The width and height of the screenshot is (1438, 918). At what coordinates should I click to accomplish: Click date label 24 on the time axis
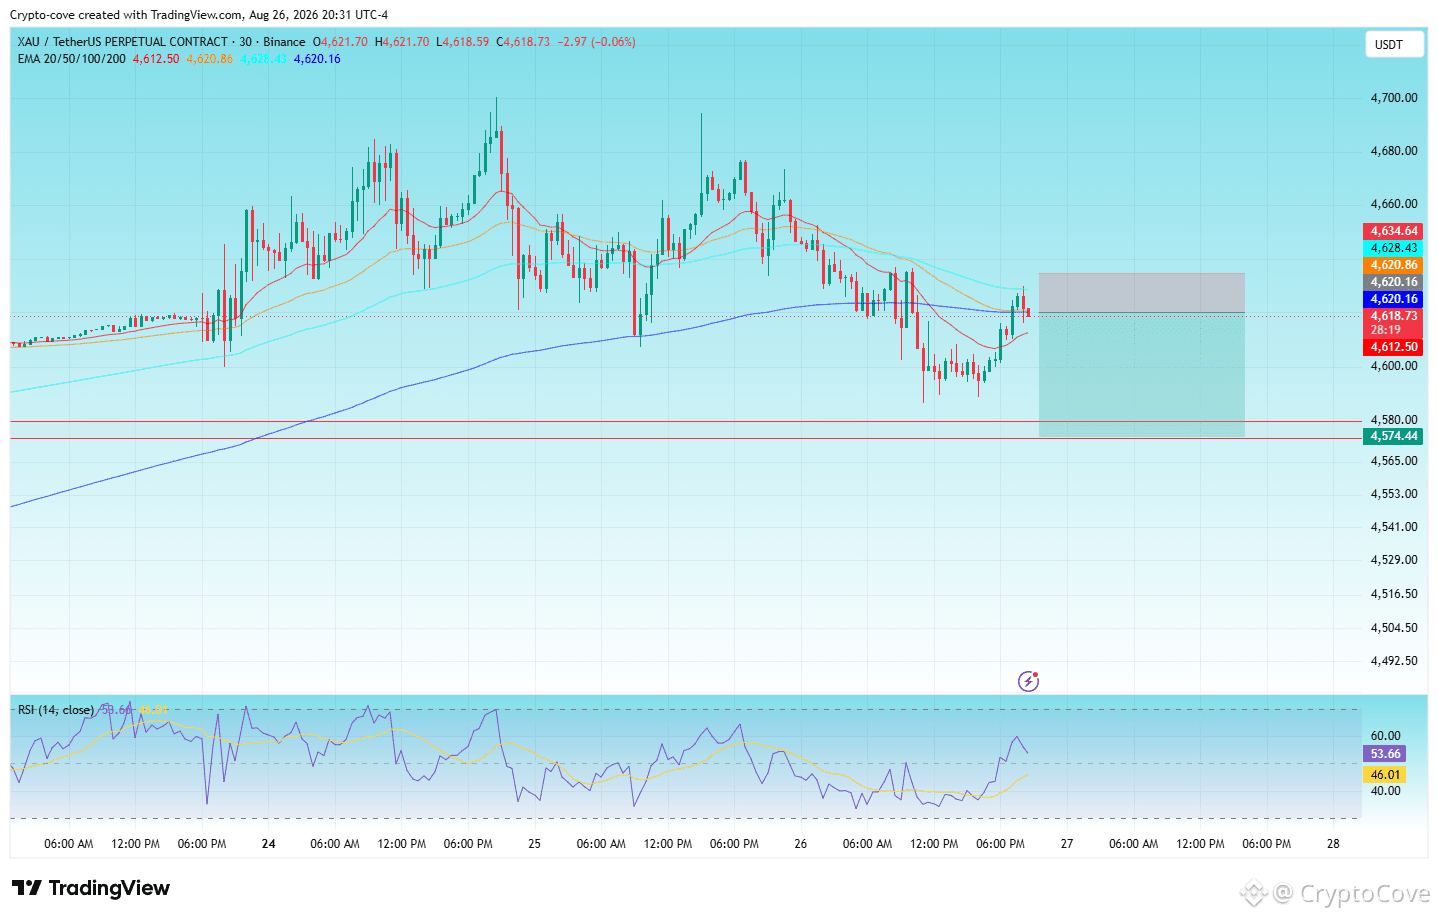click(268, 844)
